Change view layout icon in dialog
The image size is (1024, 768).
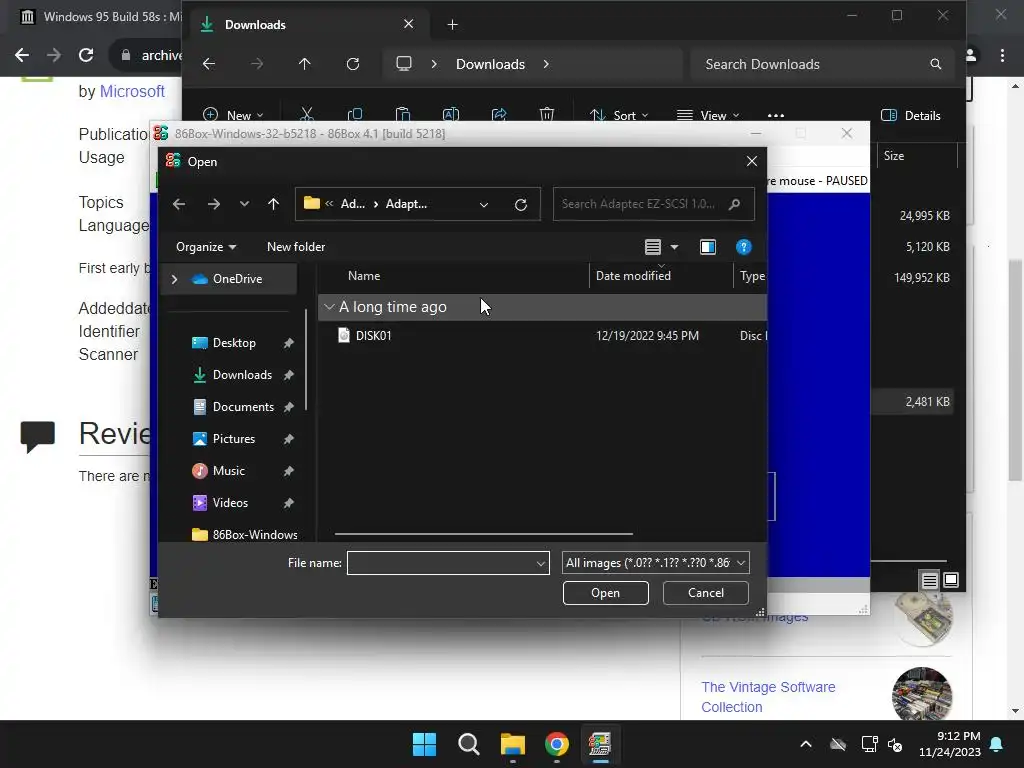point(652,247)
